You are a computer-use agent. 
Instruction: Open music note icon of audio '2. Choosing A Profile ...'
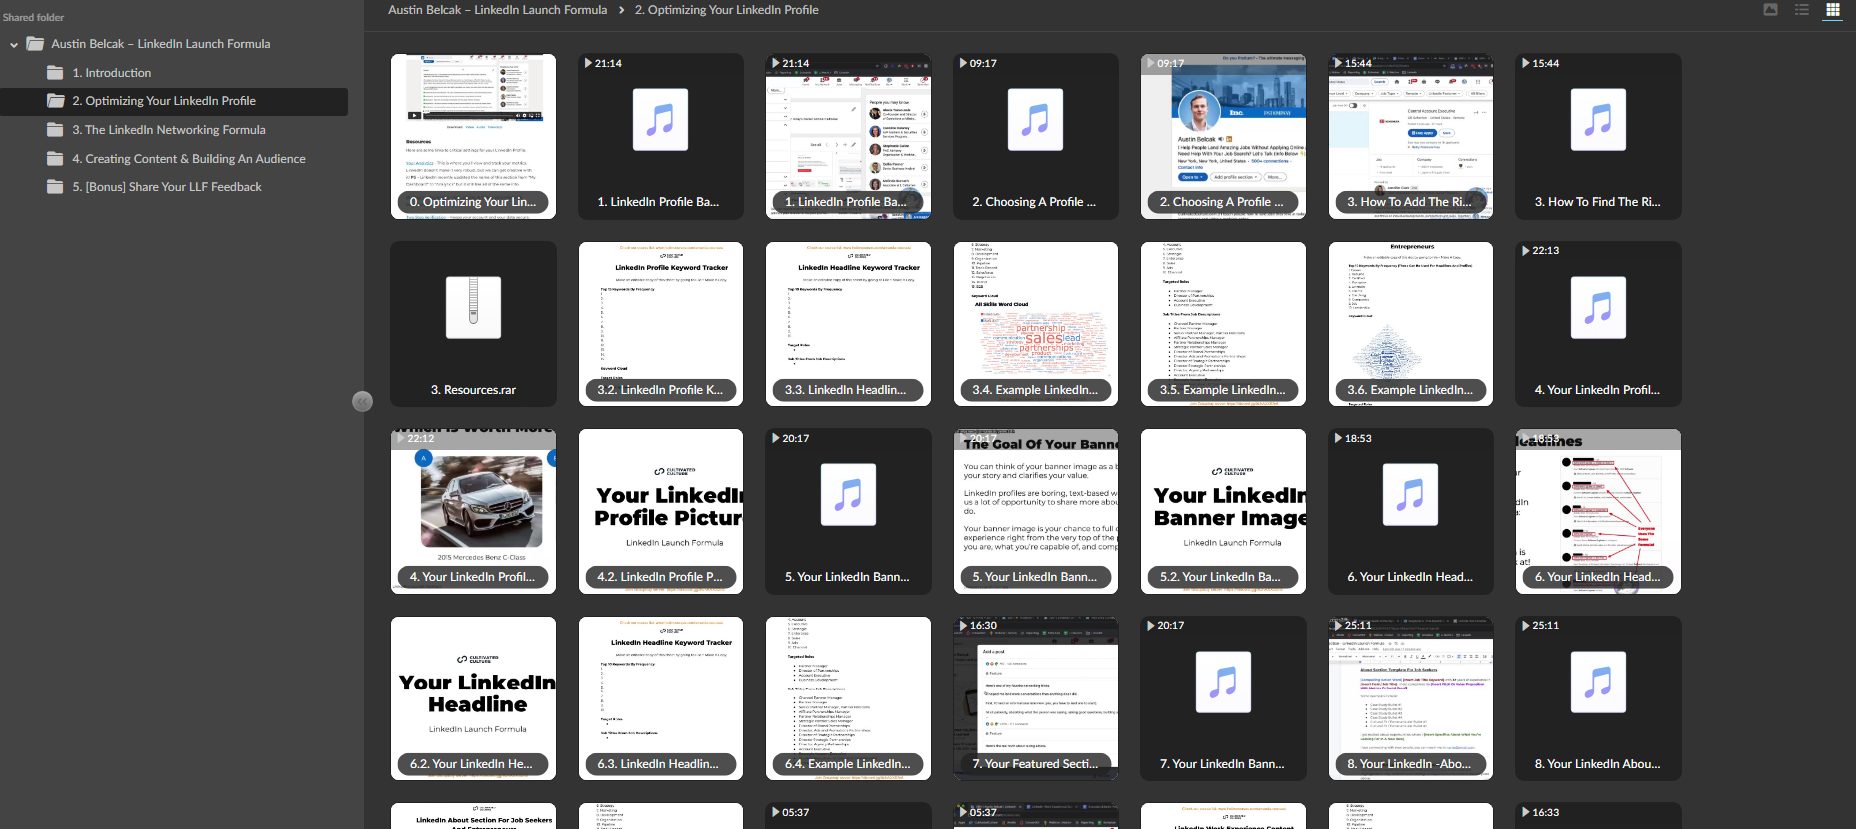[1035, 120]
